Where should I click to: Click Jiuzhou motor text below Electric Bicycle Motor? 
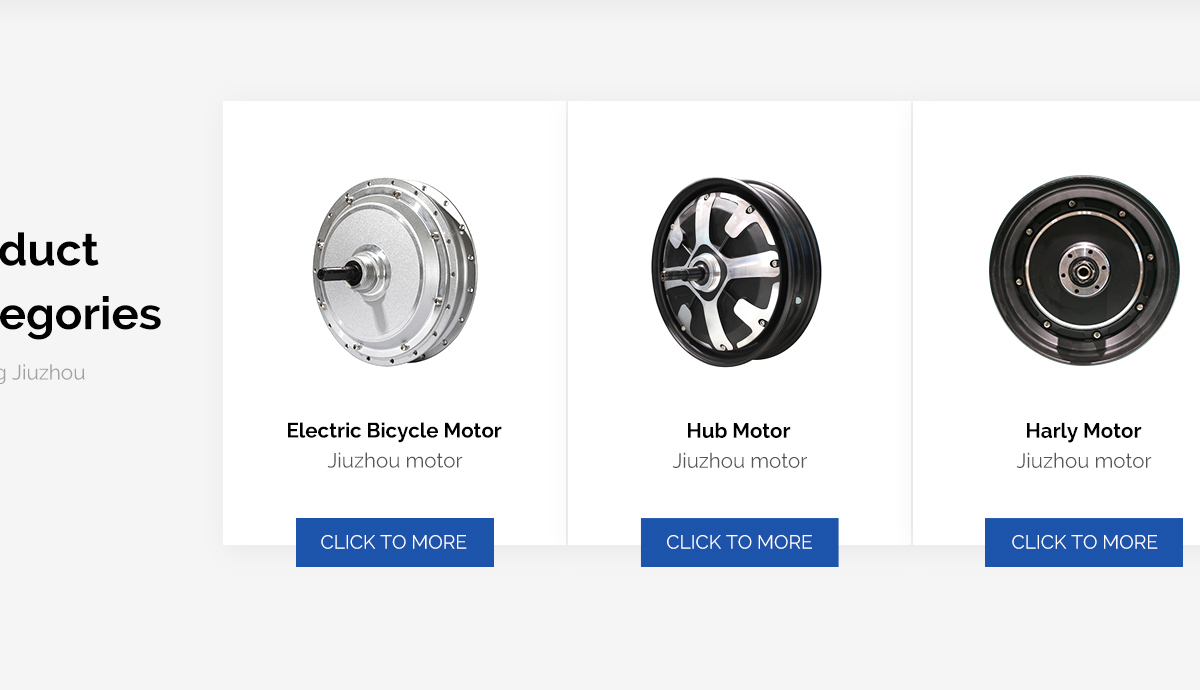(x=395, y=461)
